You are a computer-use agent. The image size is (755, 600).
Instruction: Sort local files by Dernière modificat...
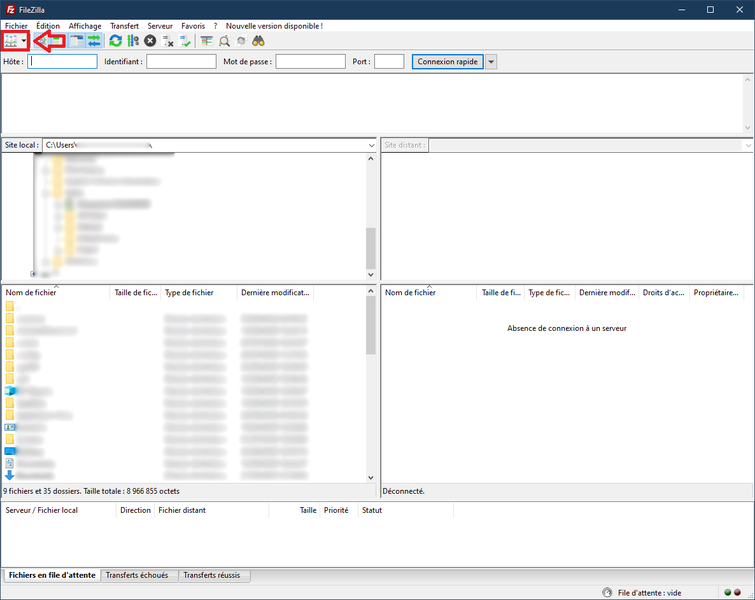[x=275, y=292]
